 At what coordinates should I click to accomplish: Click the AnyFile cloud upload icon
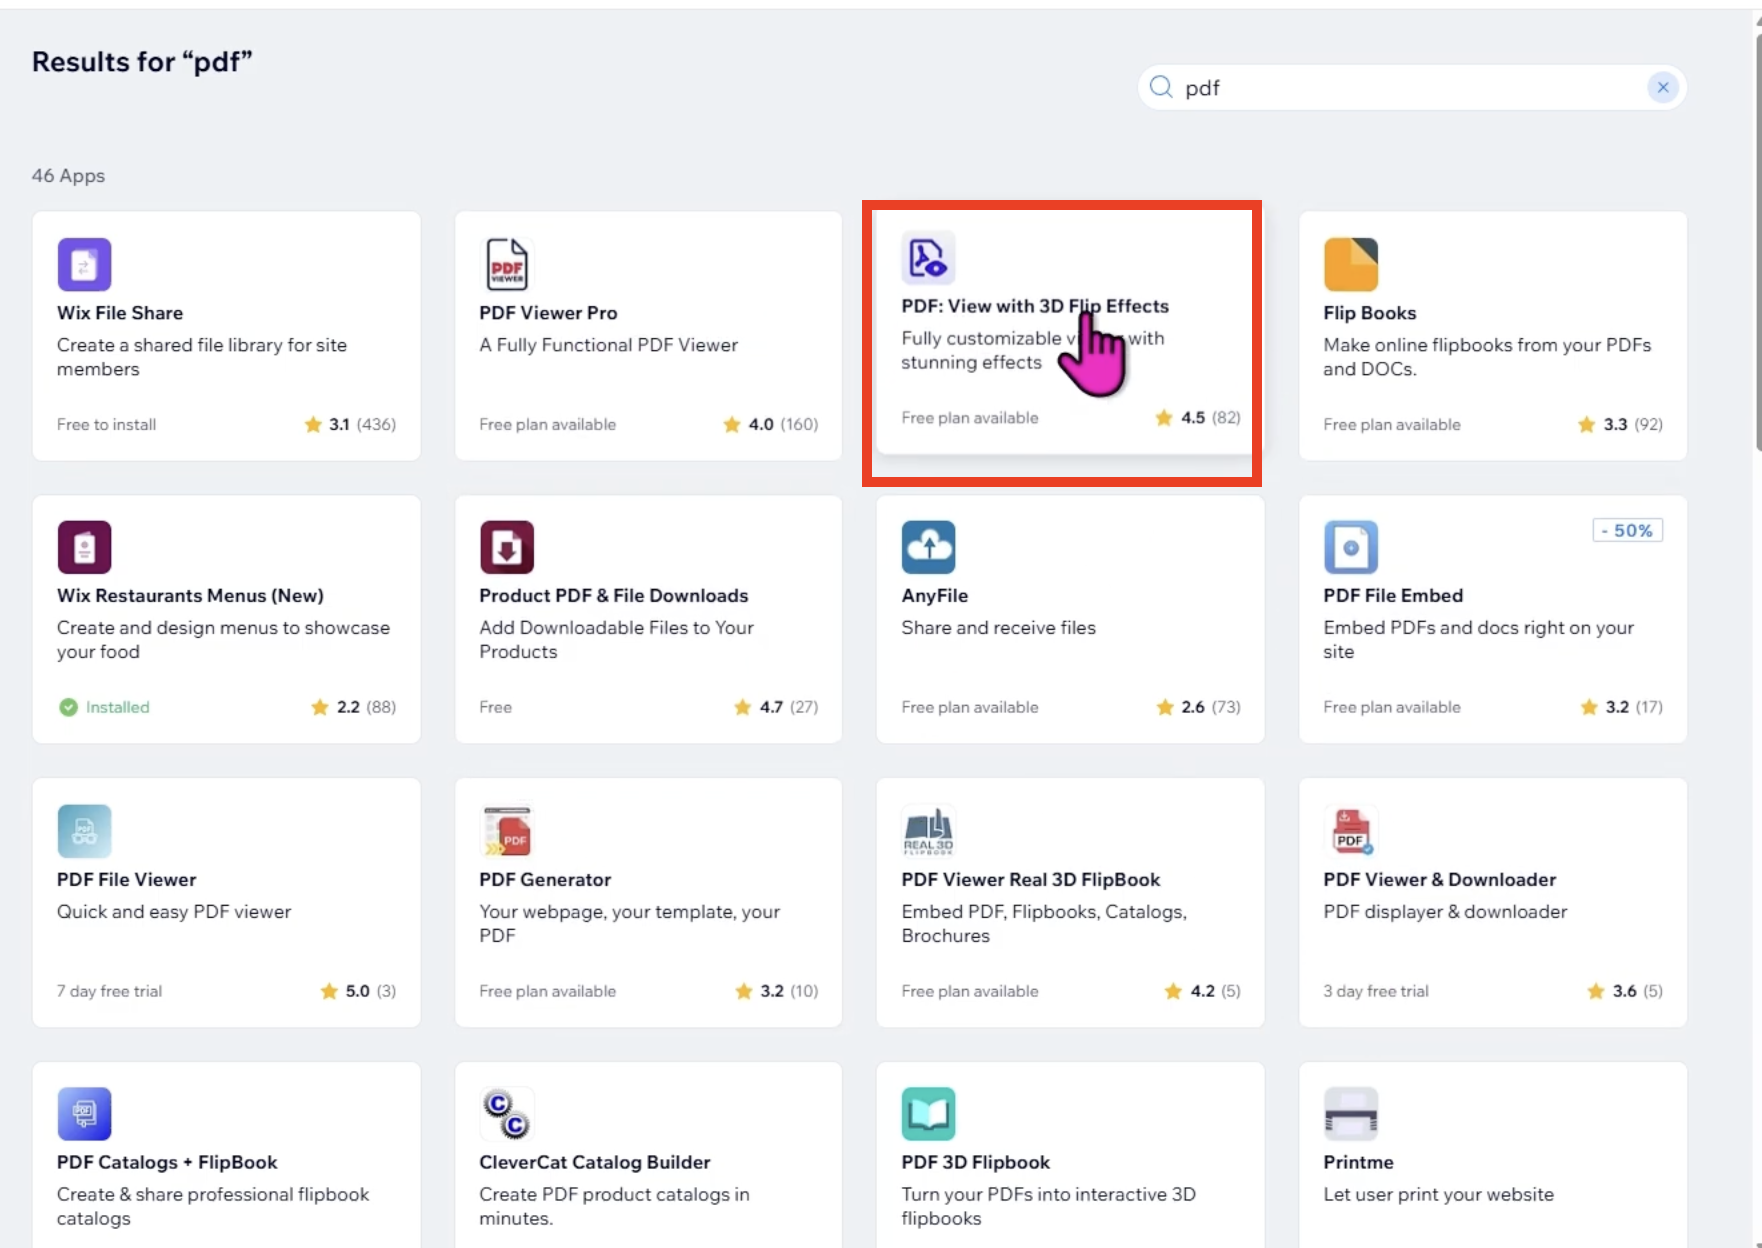(929, 546)
